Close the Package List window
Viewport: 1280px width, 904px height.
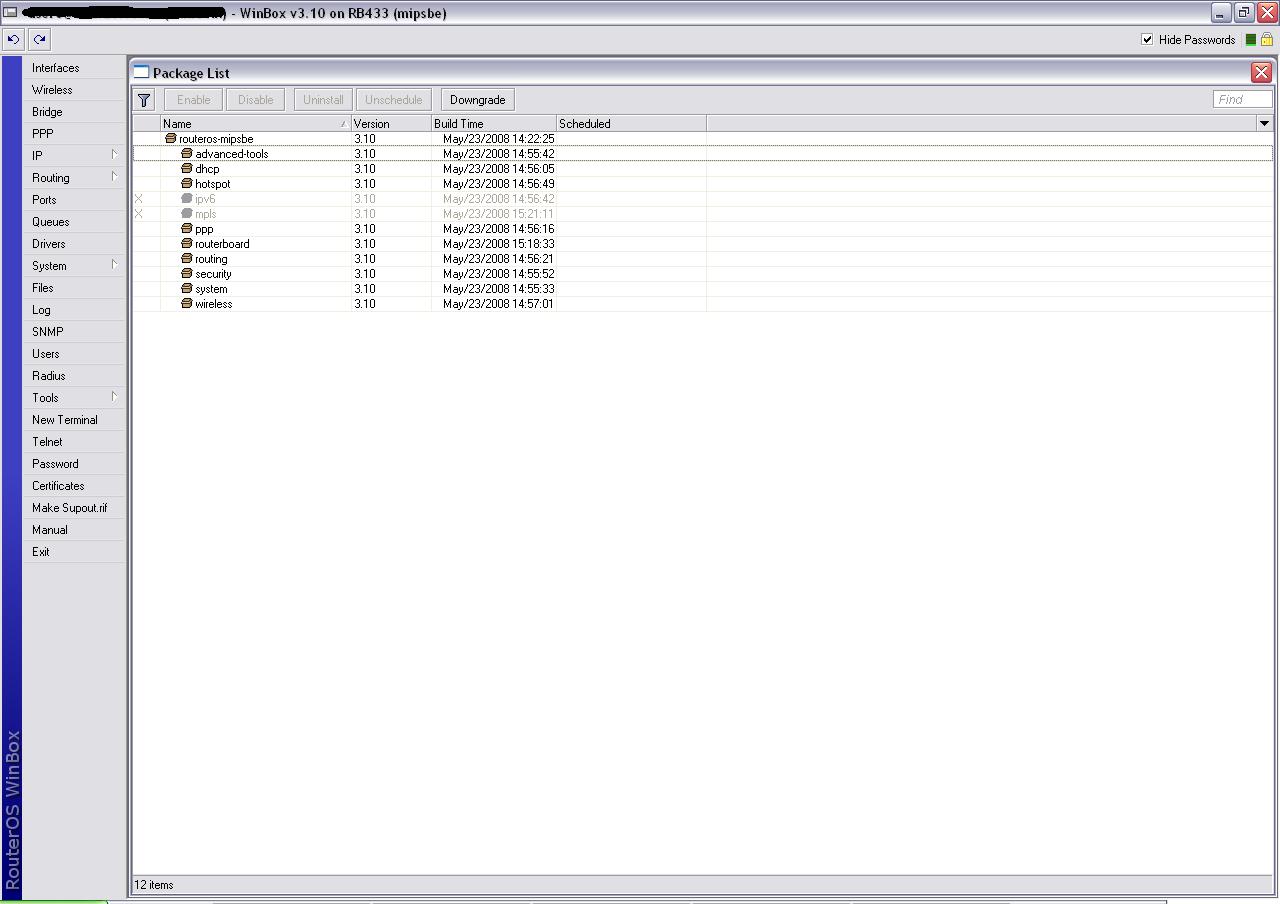[1261, 72]
